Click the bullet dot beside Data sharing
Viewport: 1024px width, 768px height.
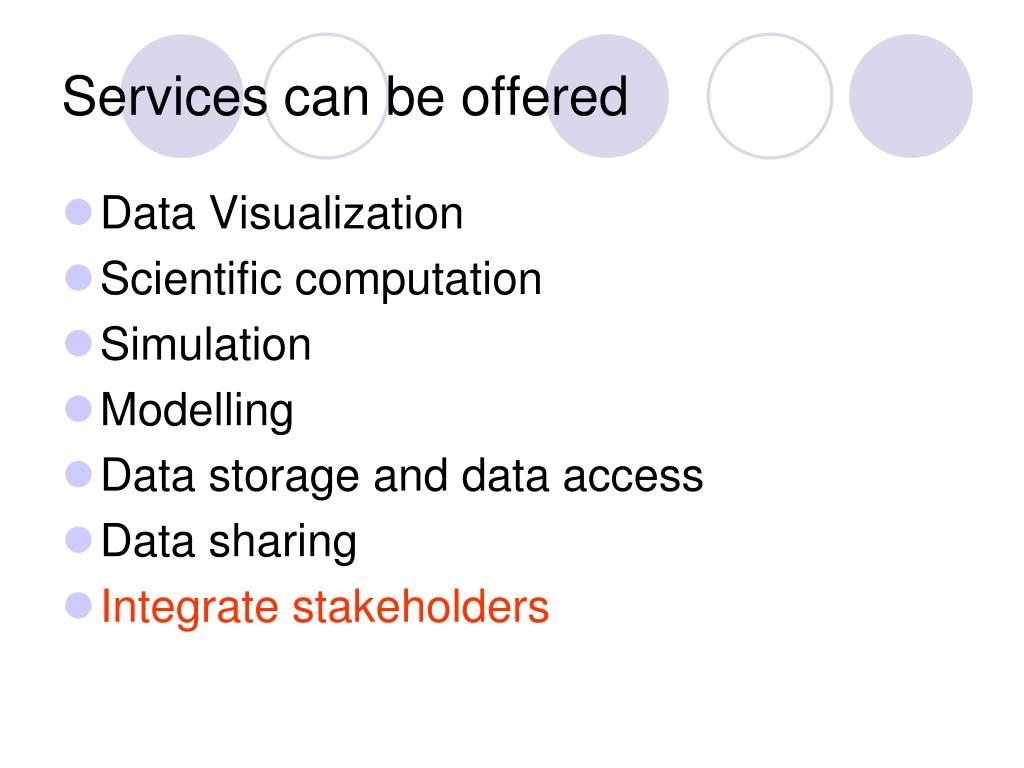point(78,540)
